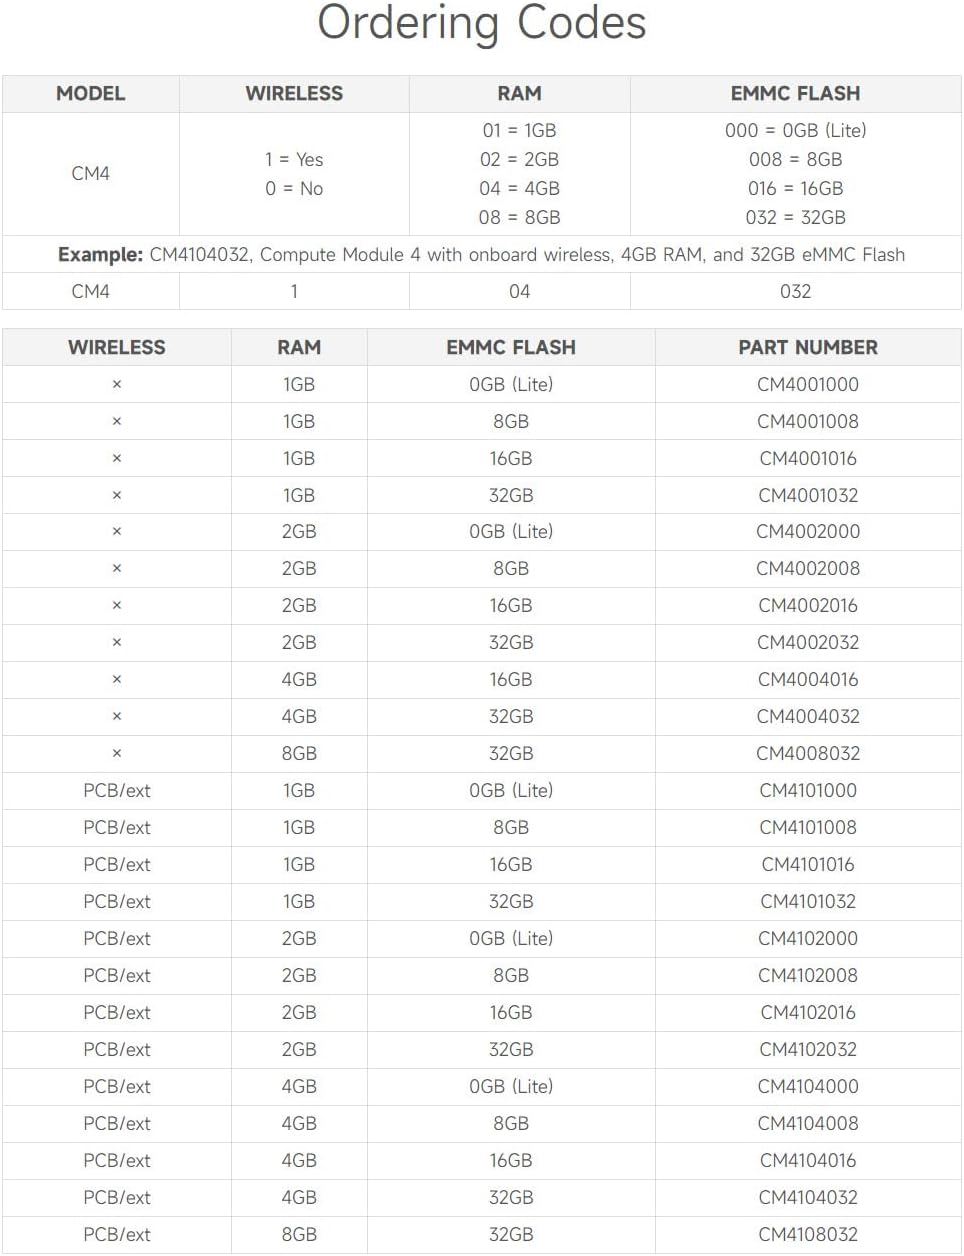Click the wireless × mark for CM4001000 row
Image resolution: width=964 pixels, height=1256 pixels.
click(x=117, y=385)
